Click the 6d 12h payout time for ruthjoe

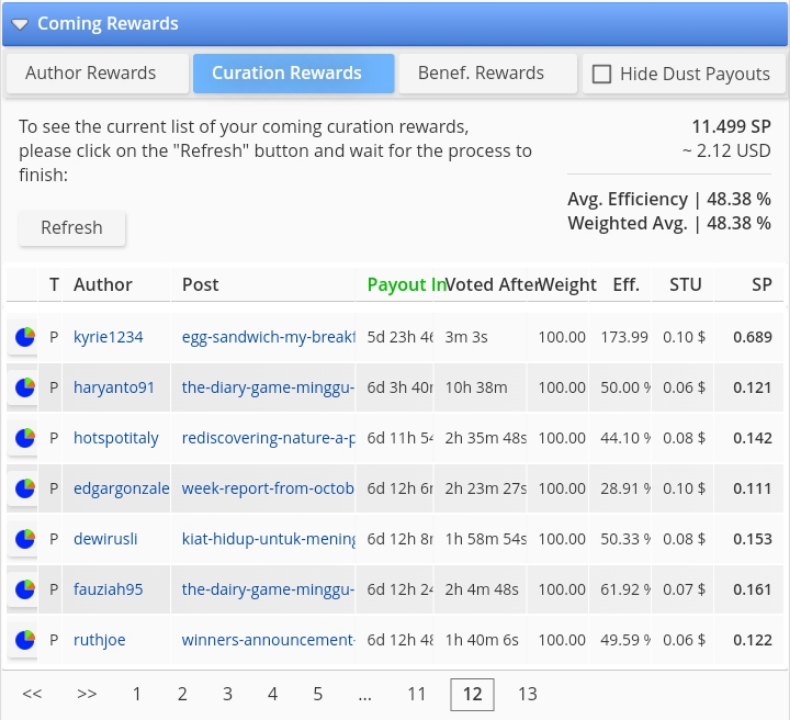pyautogui.click(x=400, y=640)
